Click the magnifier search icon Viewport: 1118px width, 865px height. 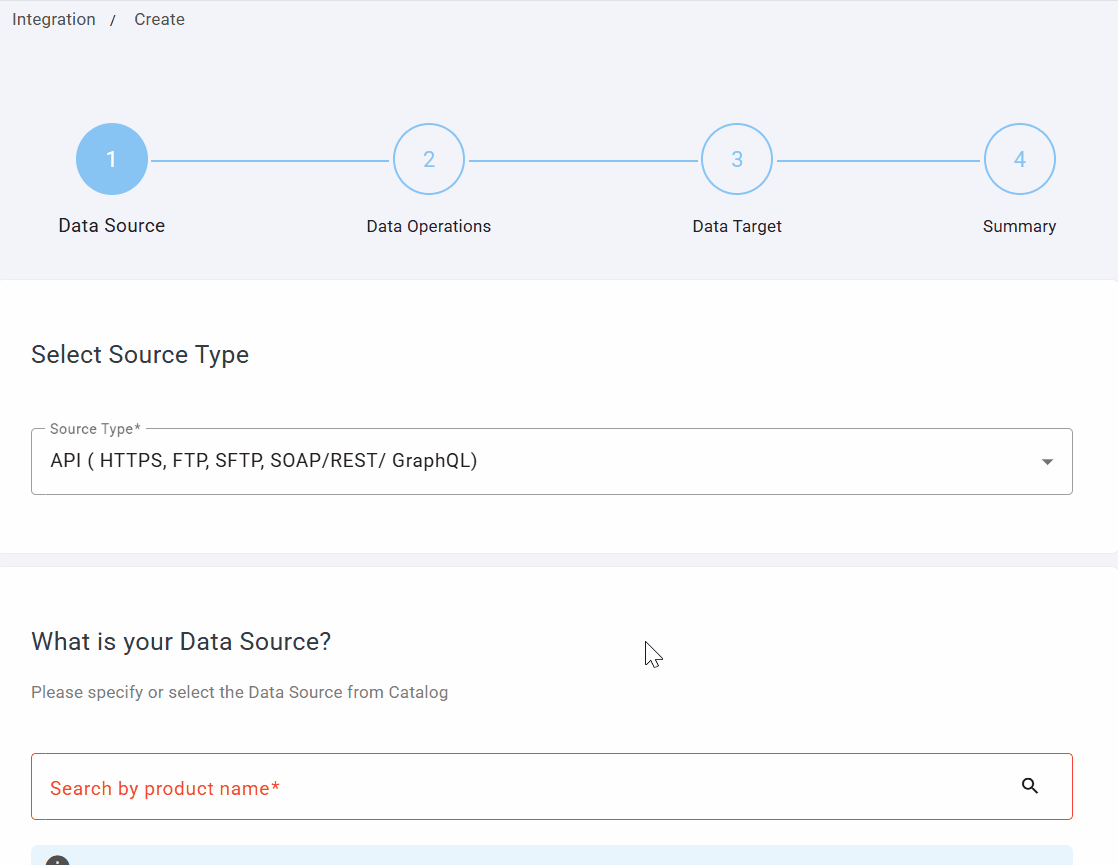click(x=1030, y=786)
